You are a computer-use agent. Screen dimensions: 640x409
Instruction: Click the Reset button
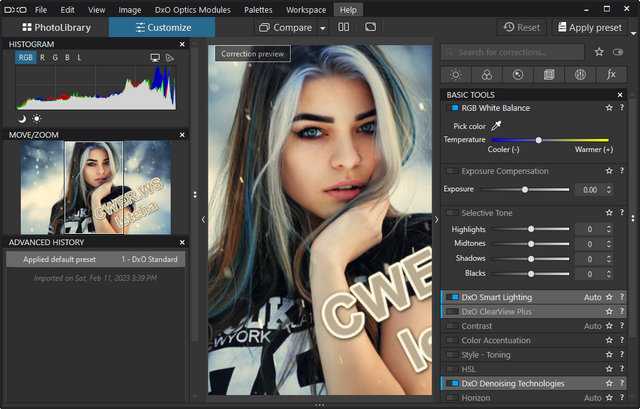pos(521,28)
